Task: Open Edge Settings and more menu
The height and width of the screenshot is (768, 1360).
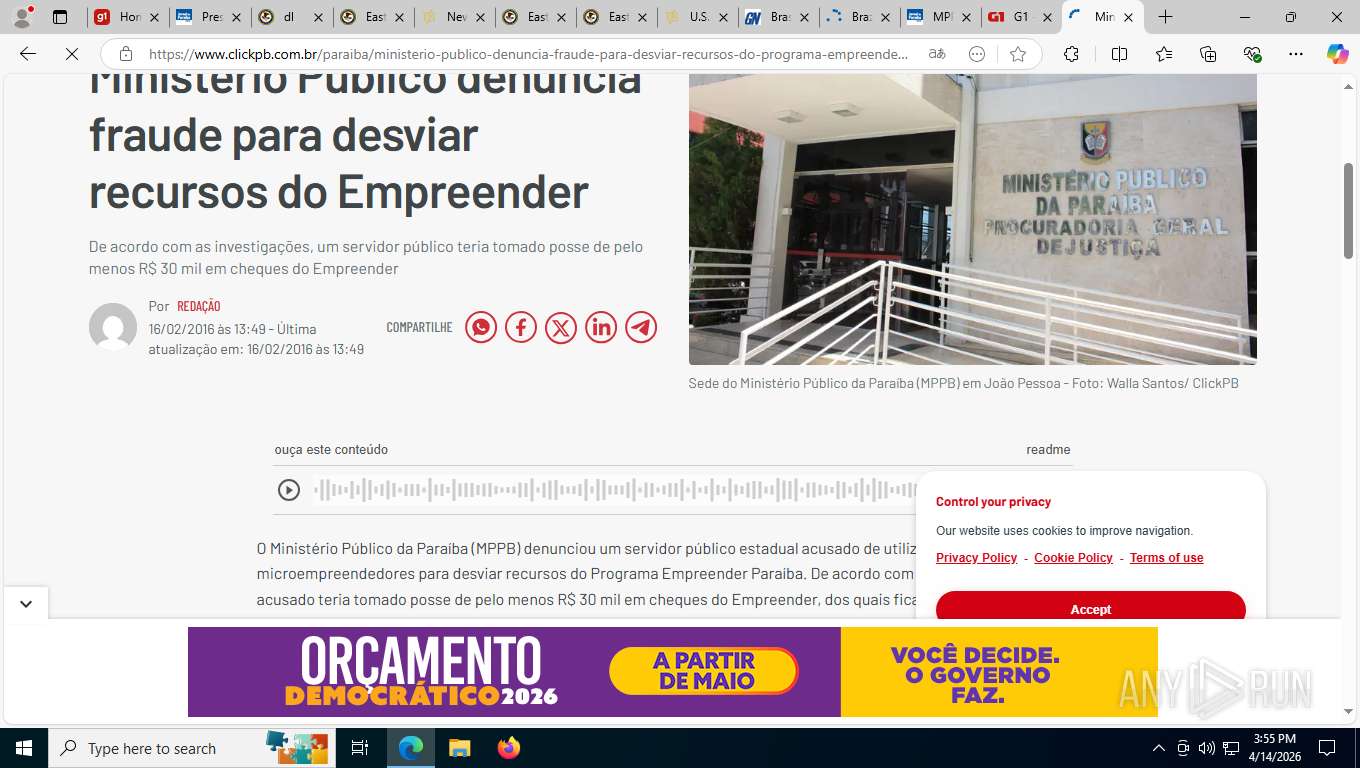Action: [1296, 54]
